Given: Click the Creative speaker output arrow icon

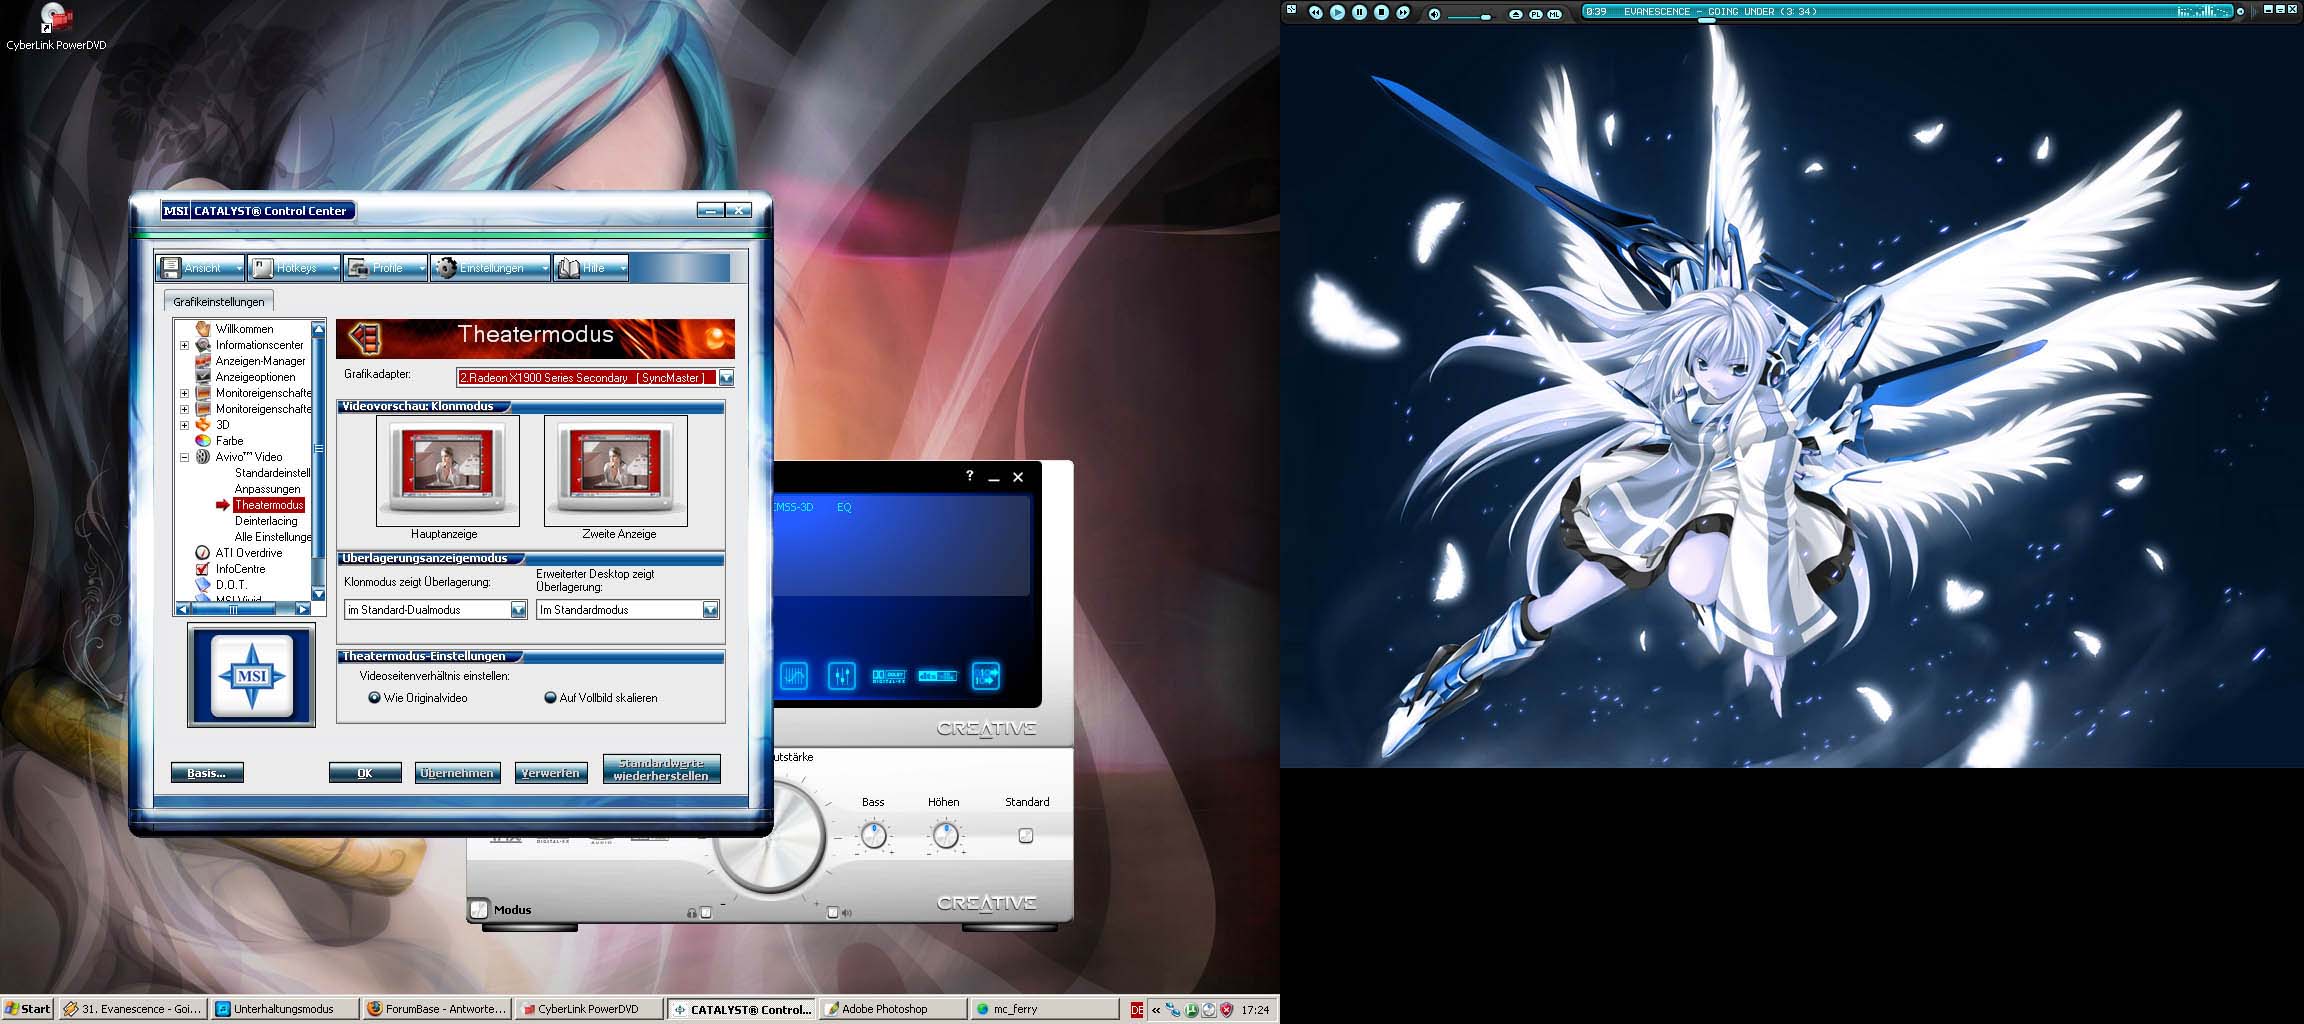Looking at the screenshot, I should click(986, 676).
